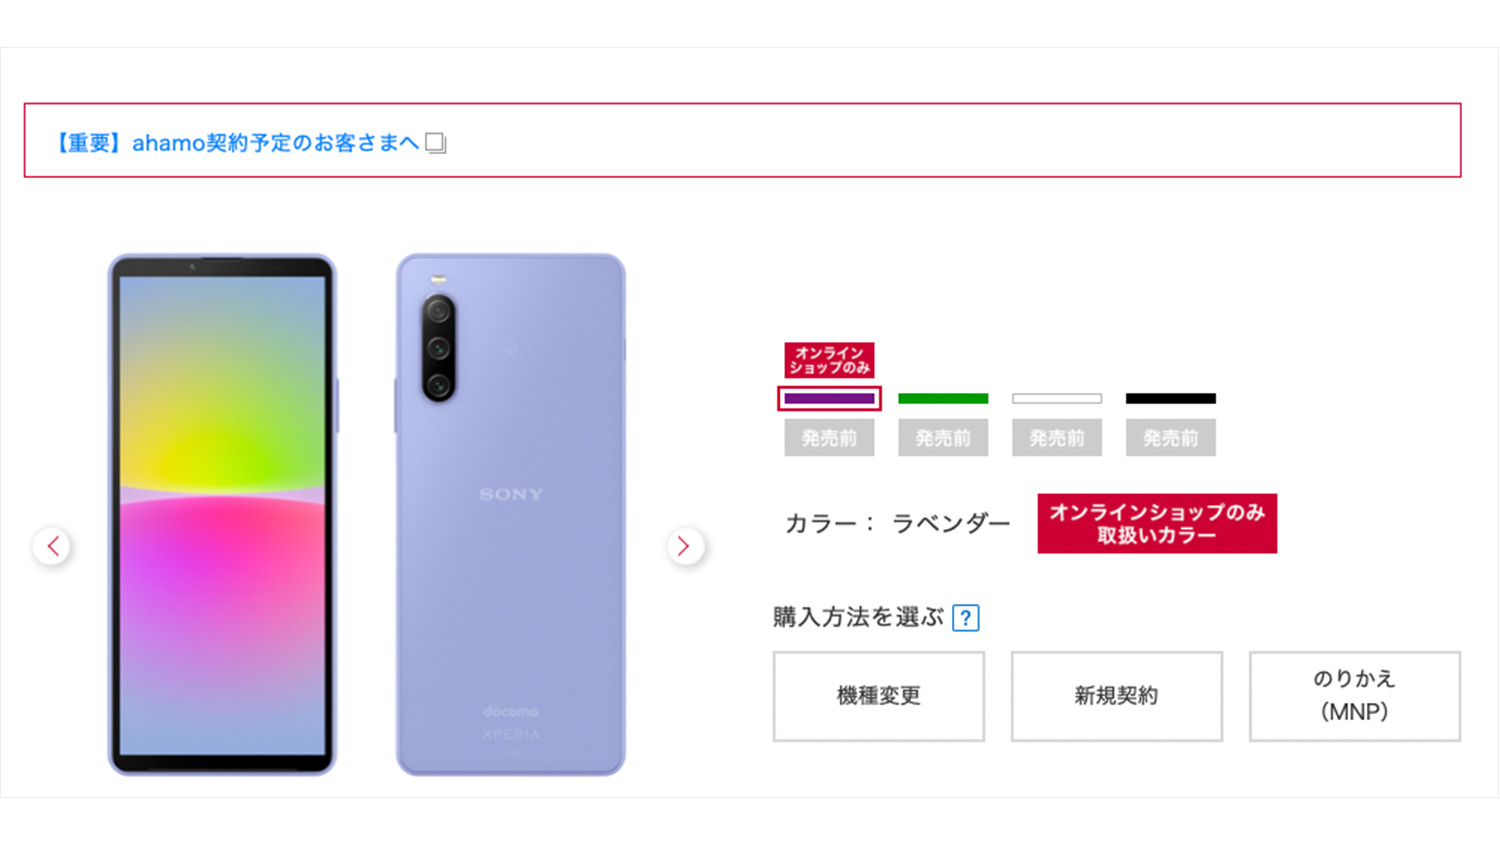Choose 新規契約 purchase method
Image resolution: width=1500 pixels, height=844 pixels.
click(1117, 696)
